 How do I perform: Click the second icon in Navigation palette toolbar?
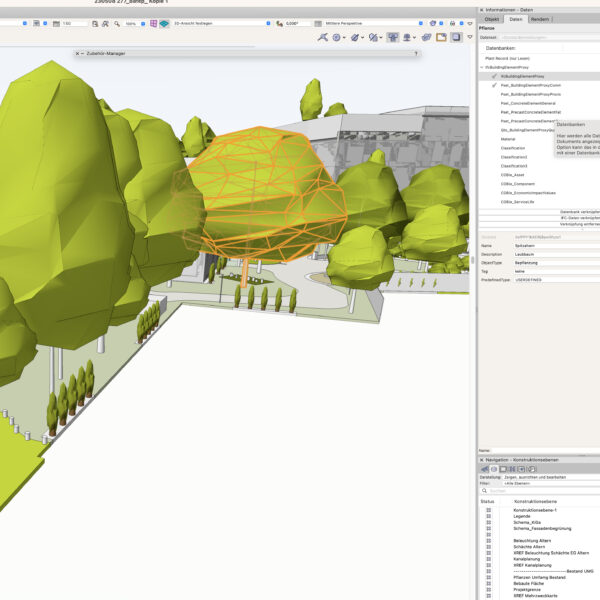point(492,468)
